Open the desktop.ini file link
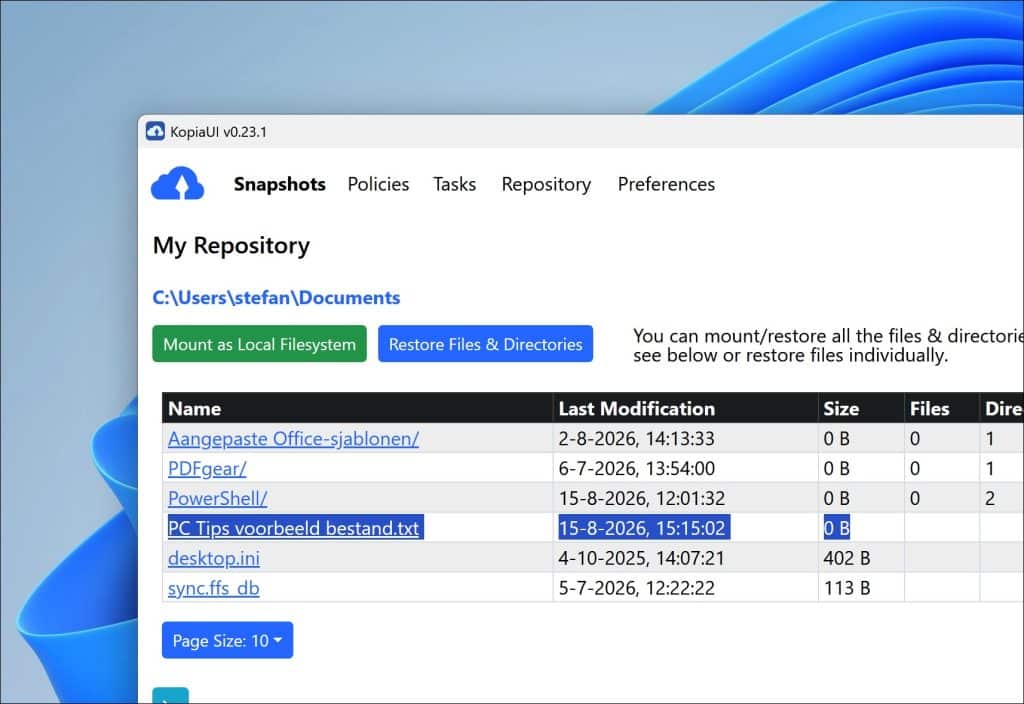Screen dimensions: 1024x704 (214, 558)
